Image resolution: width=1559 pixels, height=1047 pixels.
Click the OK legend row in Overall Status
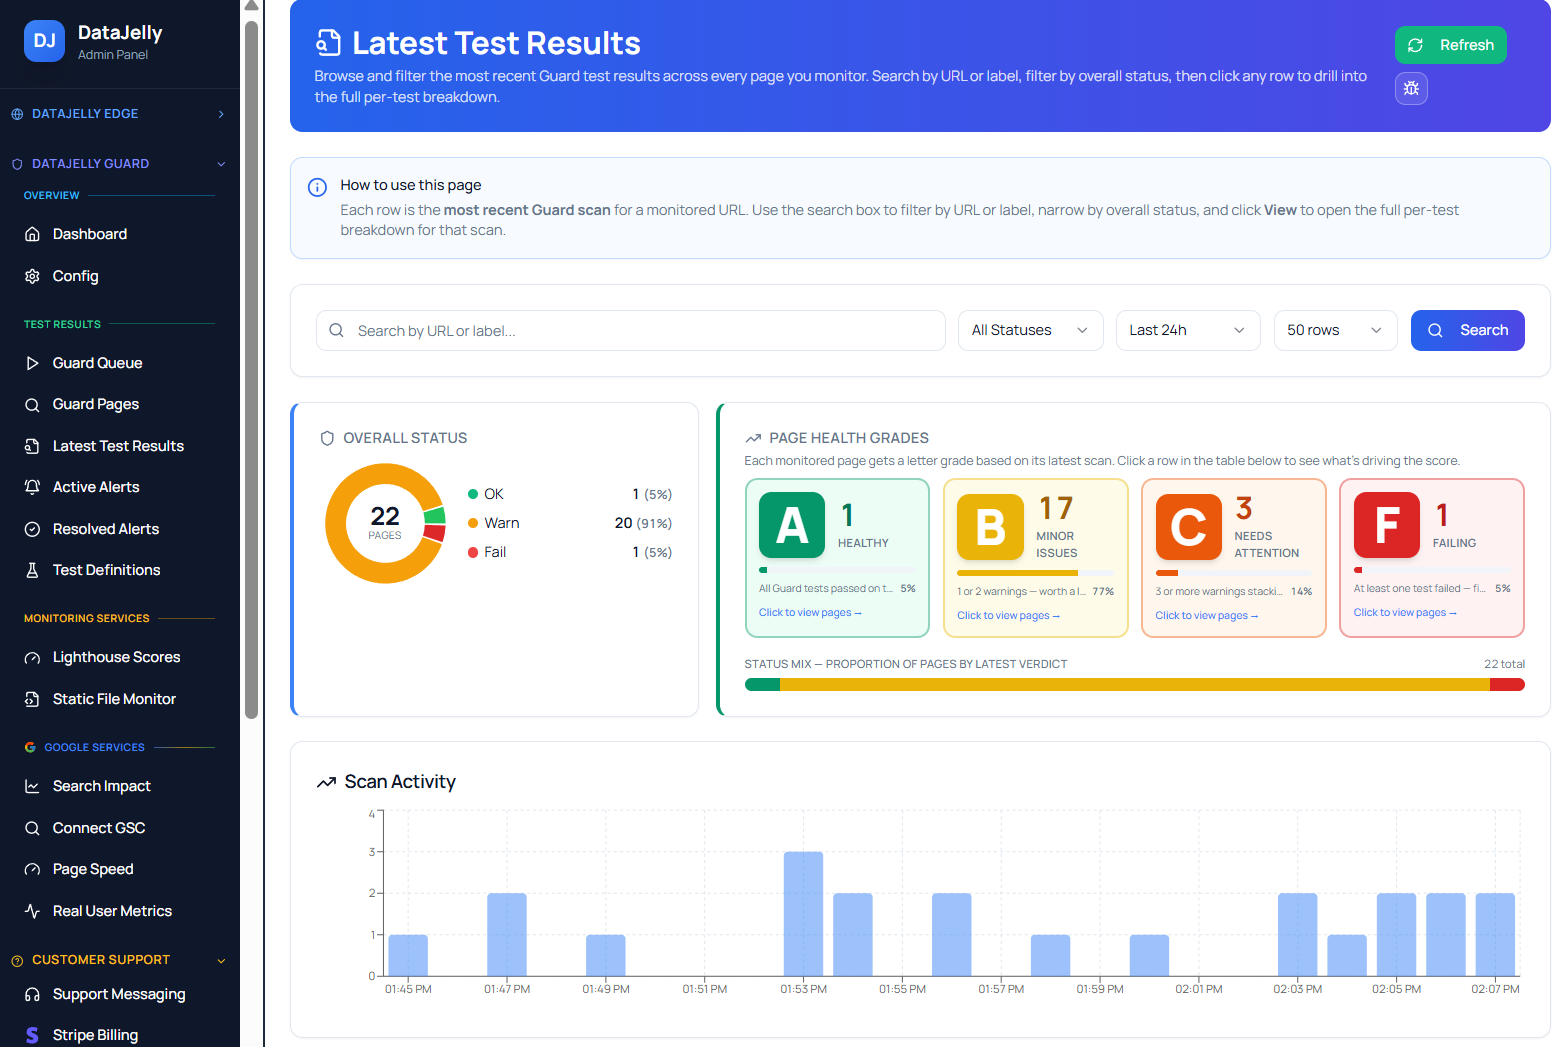[570, 494]
